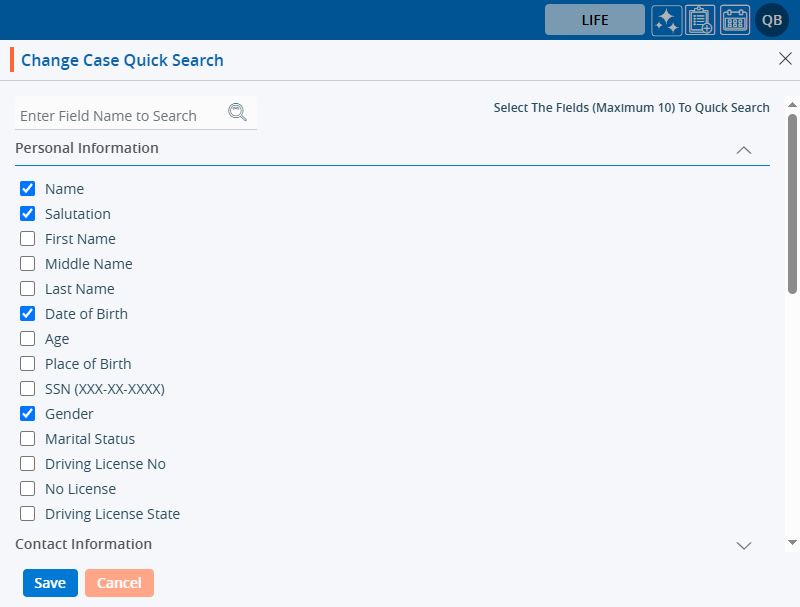Select the Driving License State checkbox

(28, 514)
